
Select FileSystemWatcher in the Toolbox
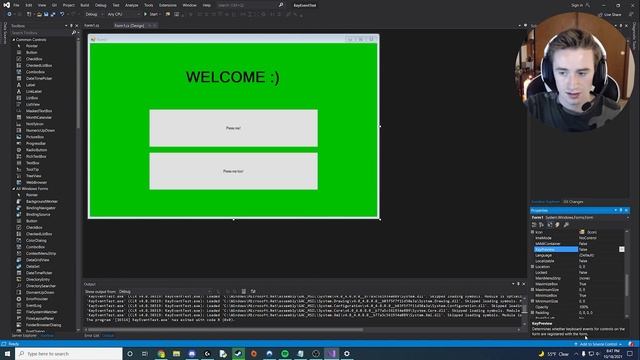pyautogui.click(x=42, y=312)
